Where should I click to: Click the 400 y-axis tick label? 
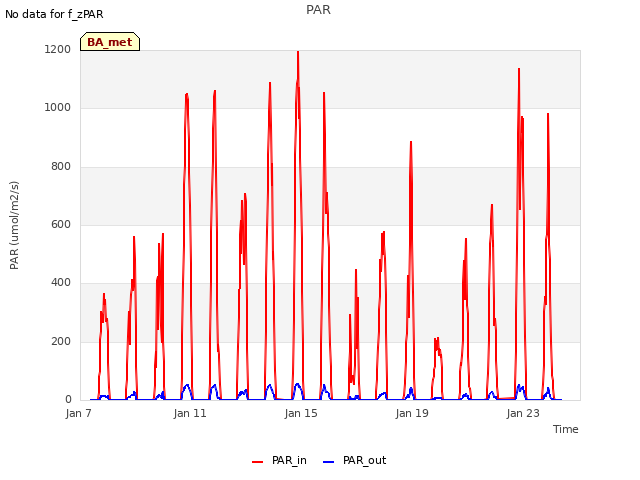pyautogui.click(x=61, y=283)
